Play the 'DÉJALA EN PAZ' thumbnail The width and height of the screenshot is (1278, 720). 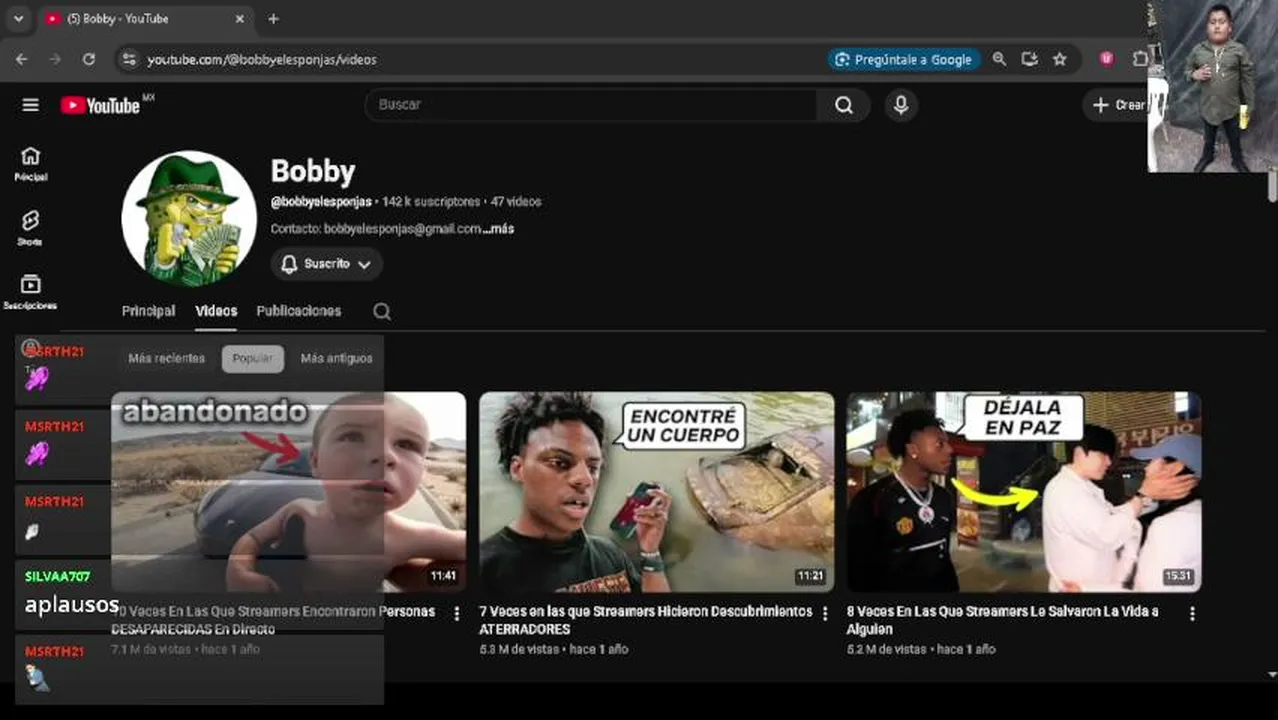[x=1024, y=492]
